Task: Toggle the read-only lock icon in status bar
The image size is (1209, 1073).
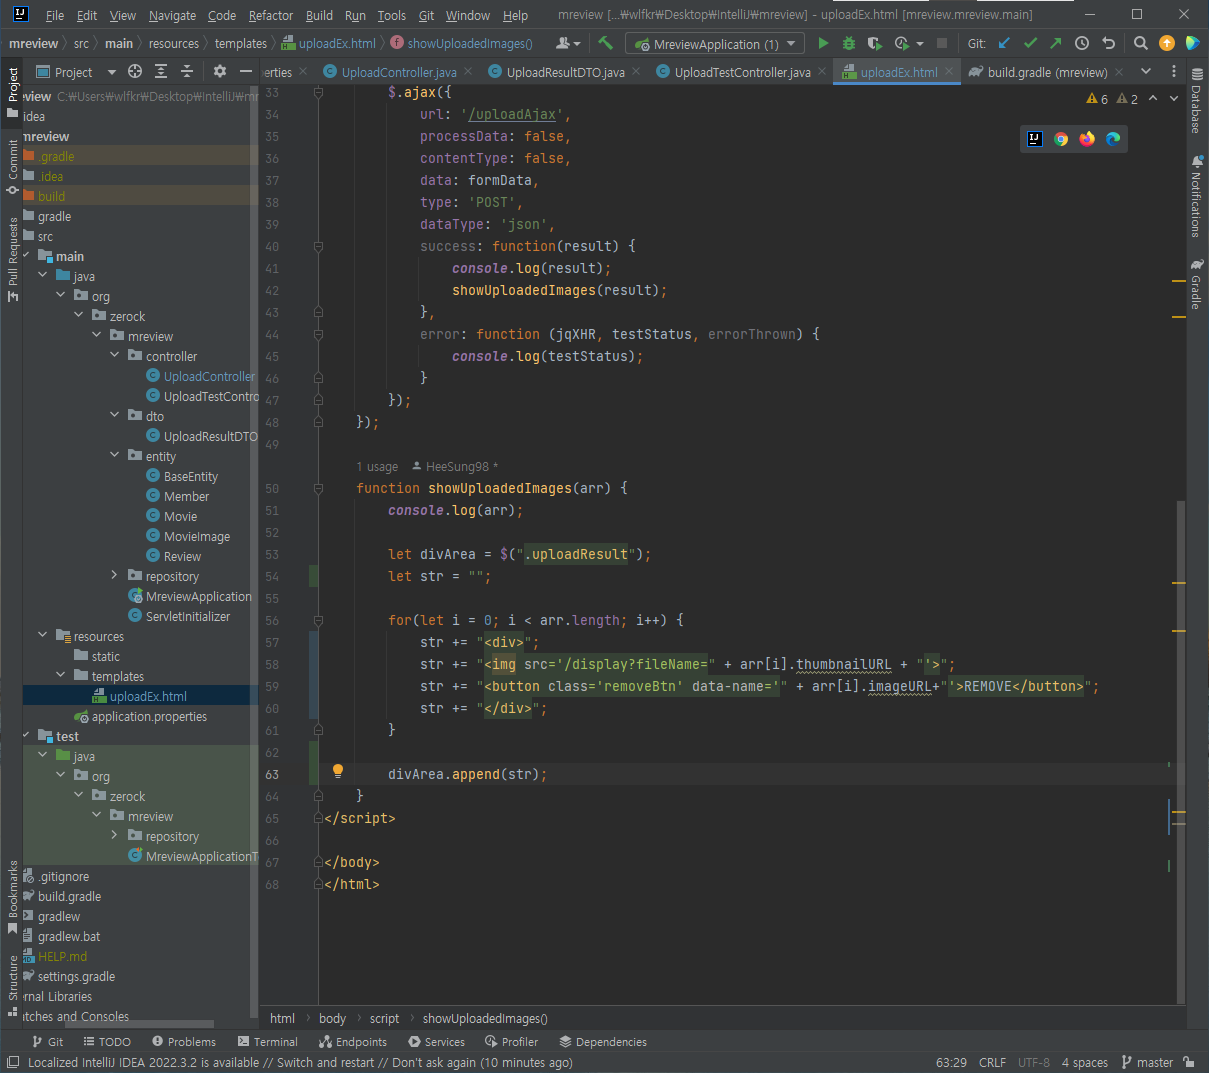Action: point(1189,1062)
